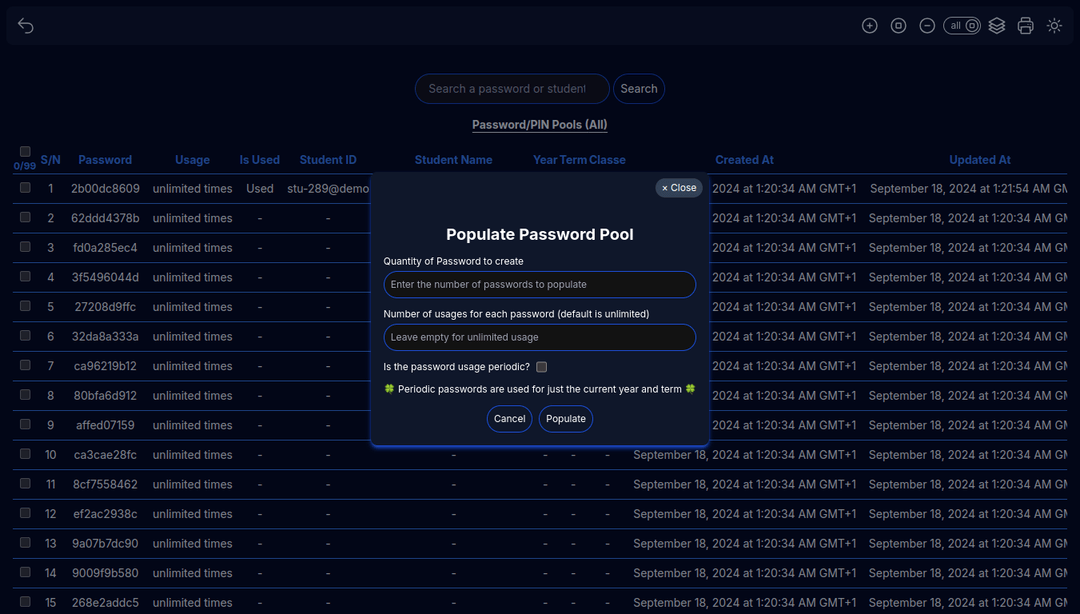Viewport: 1080px width, 614px height.
Task: Click the Search button
Action: pos(638,89)
